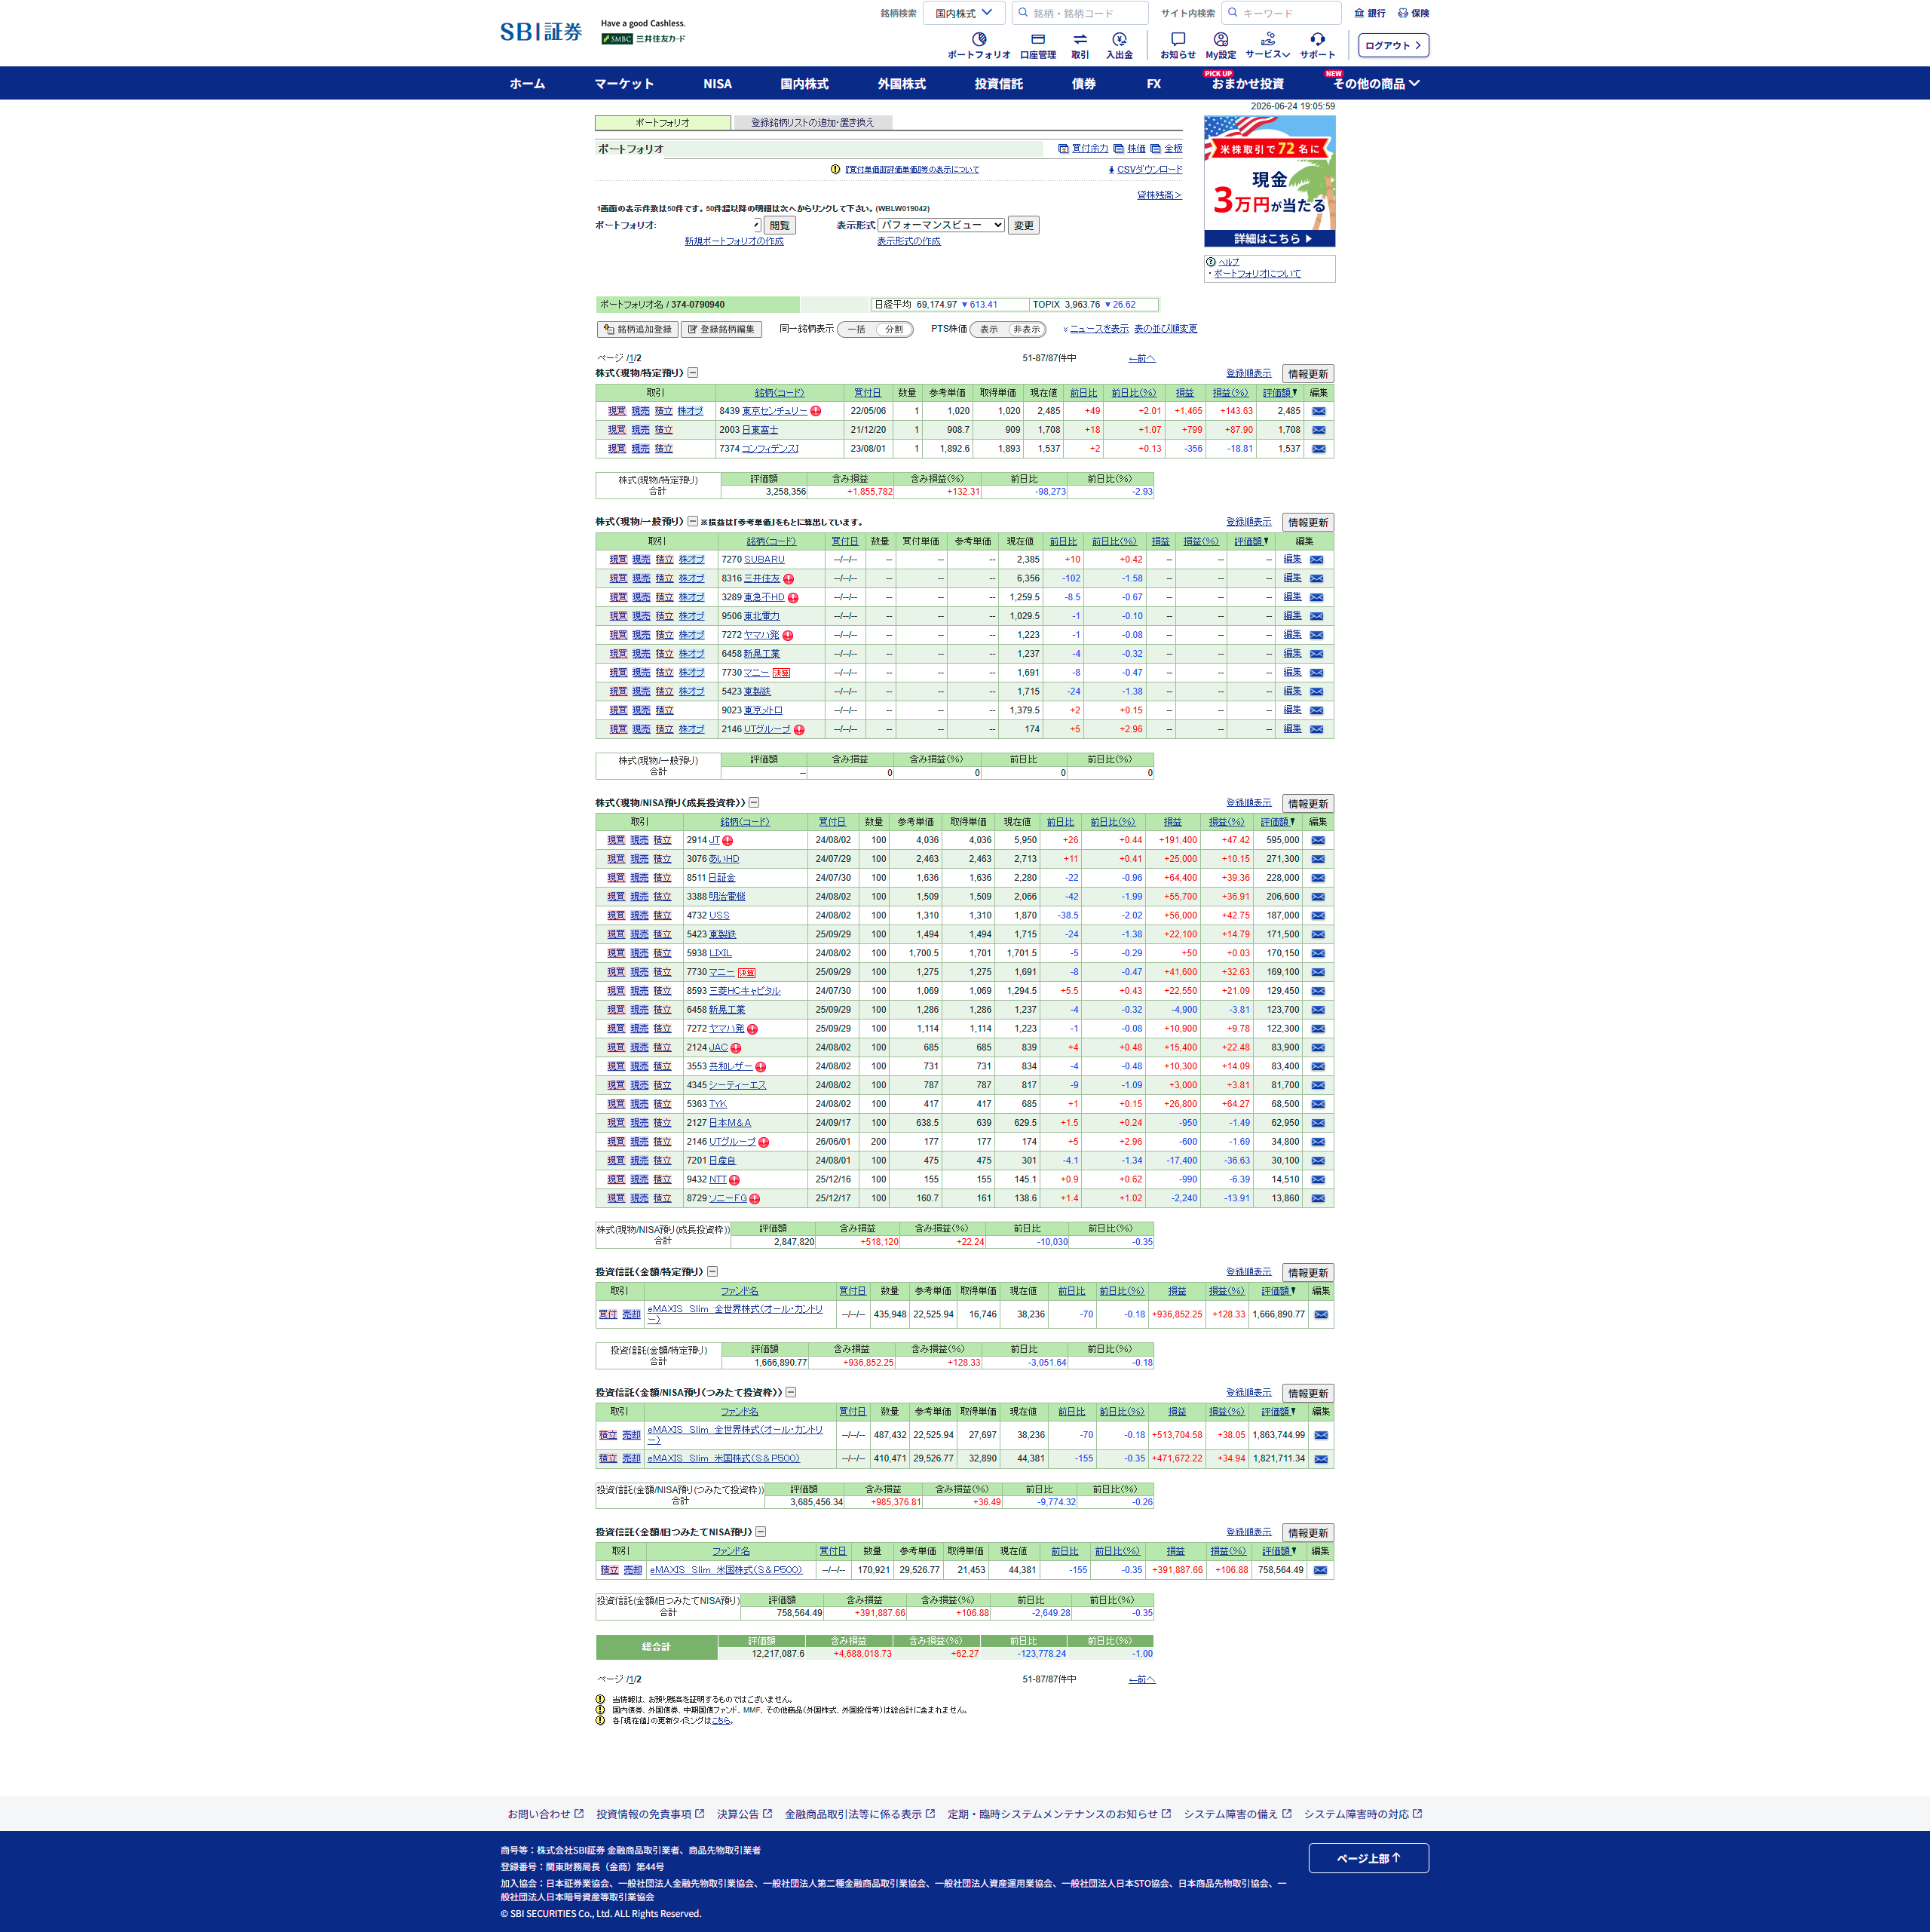Click 閲覧 button next to portfolio selector
The width and height of the screenshot is (1930, 1932).
[x=779, y=226]
